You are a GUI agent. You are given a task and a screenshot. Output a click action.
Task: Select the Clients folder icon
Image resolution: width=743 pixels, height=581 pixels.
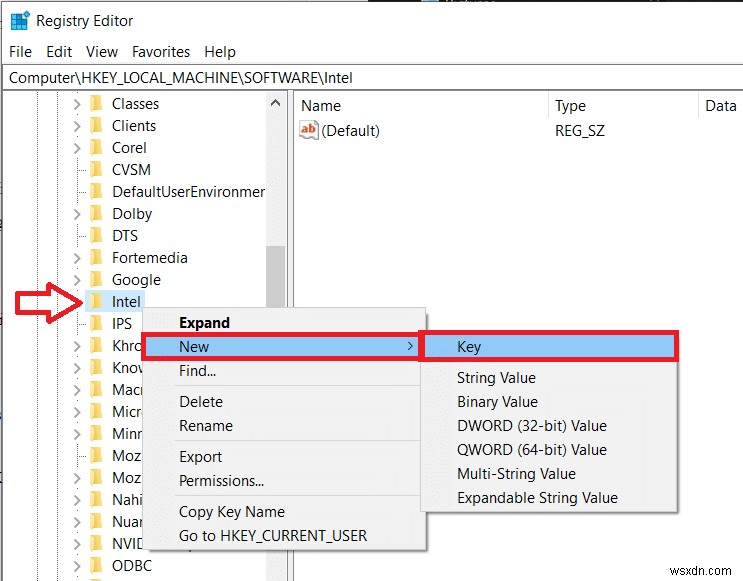96,126
